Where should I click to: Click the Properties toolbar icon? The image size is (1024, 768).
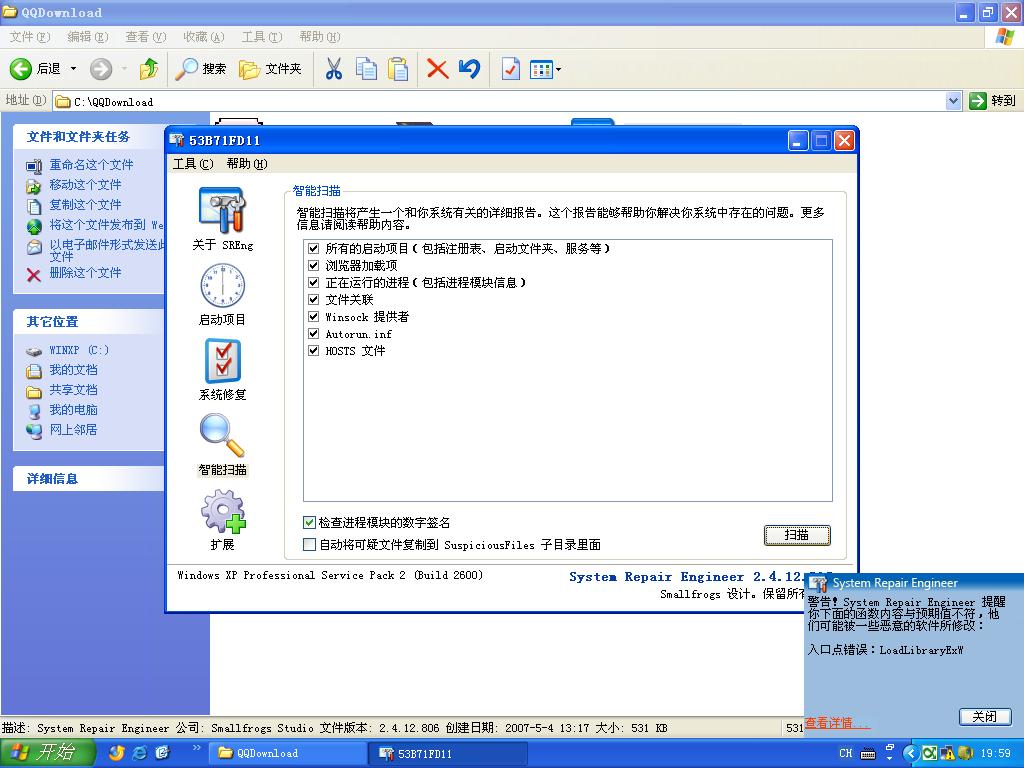coord(510,69)
